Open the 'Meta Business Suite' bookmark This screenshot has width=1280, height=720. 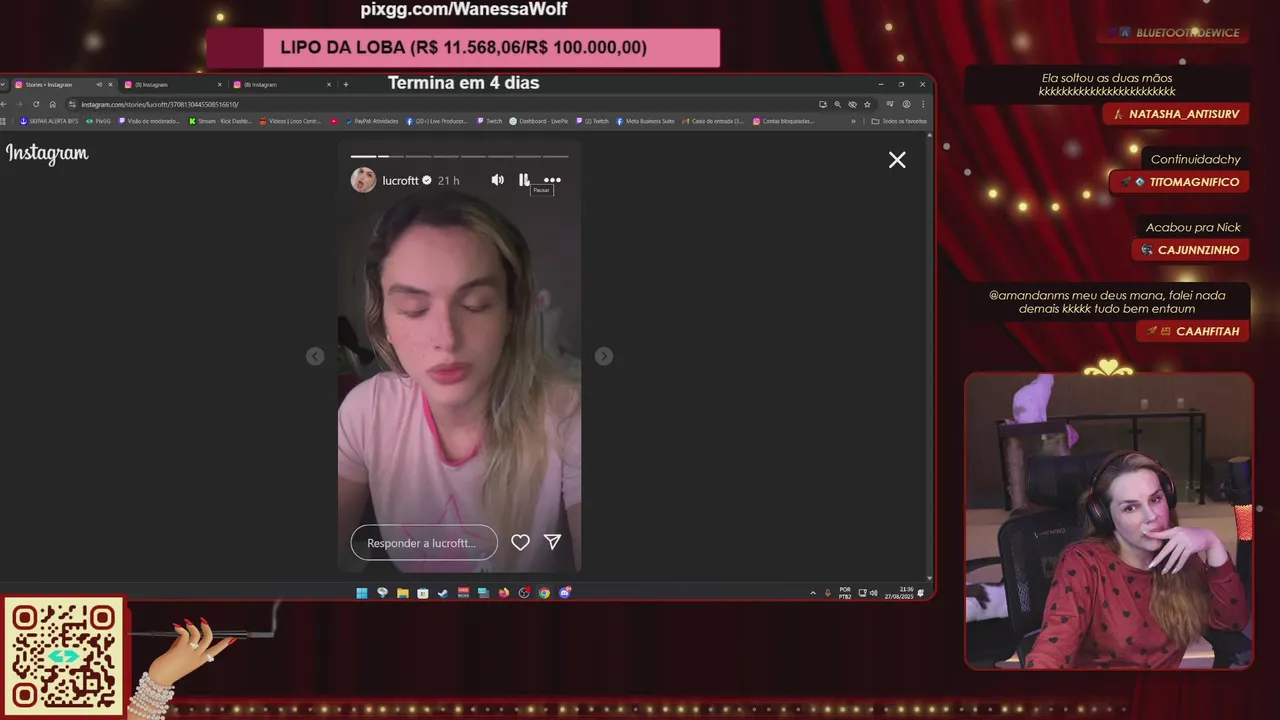click(646, 121)
